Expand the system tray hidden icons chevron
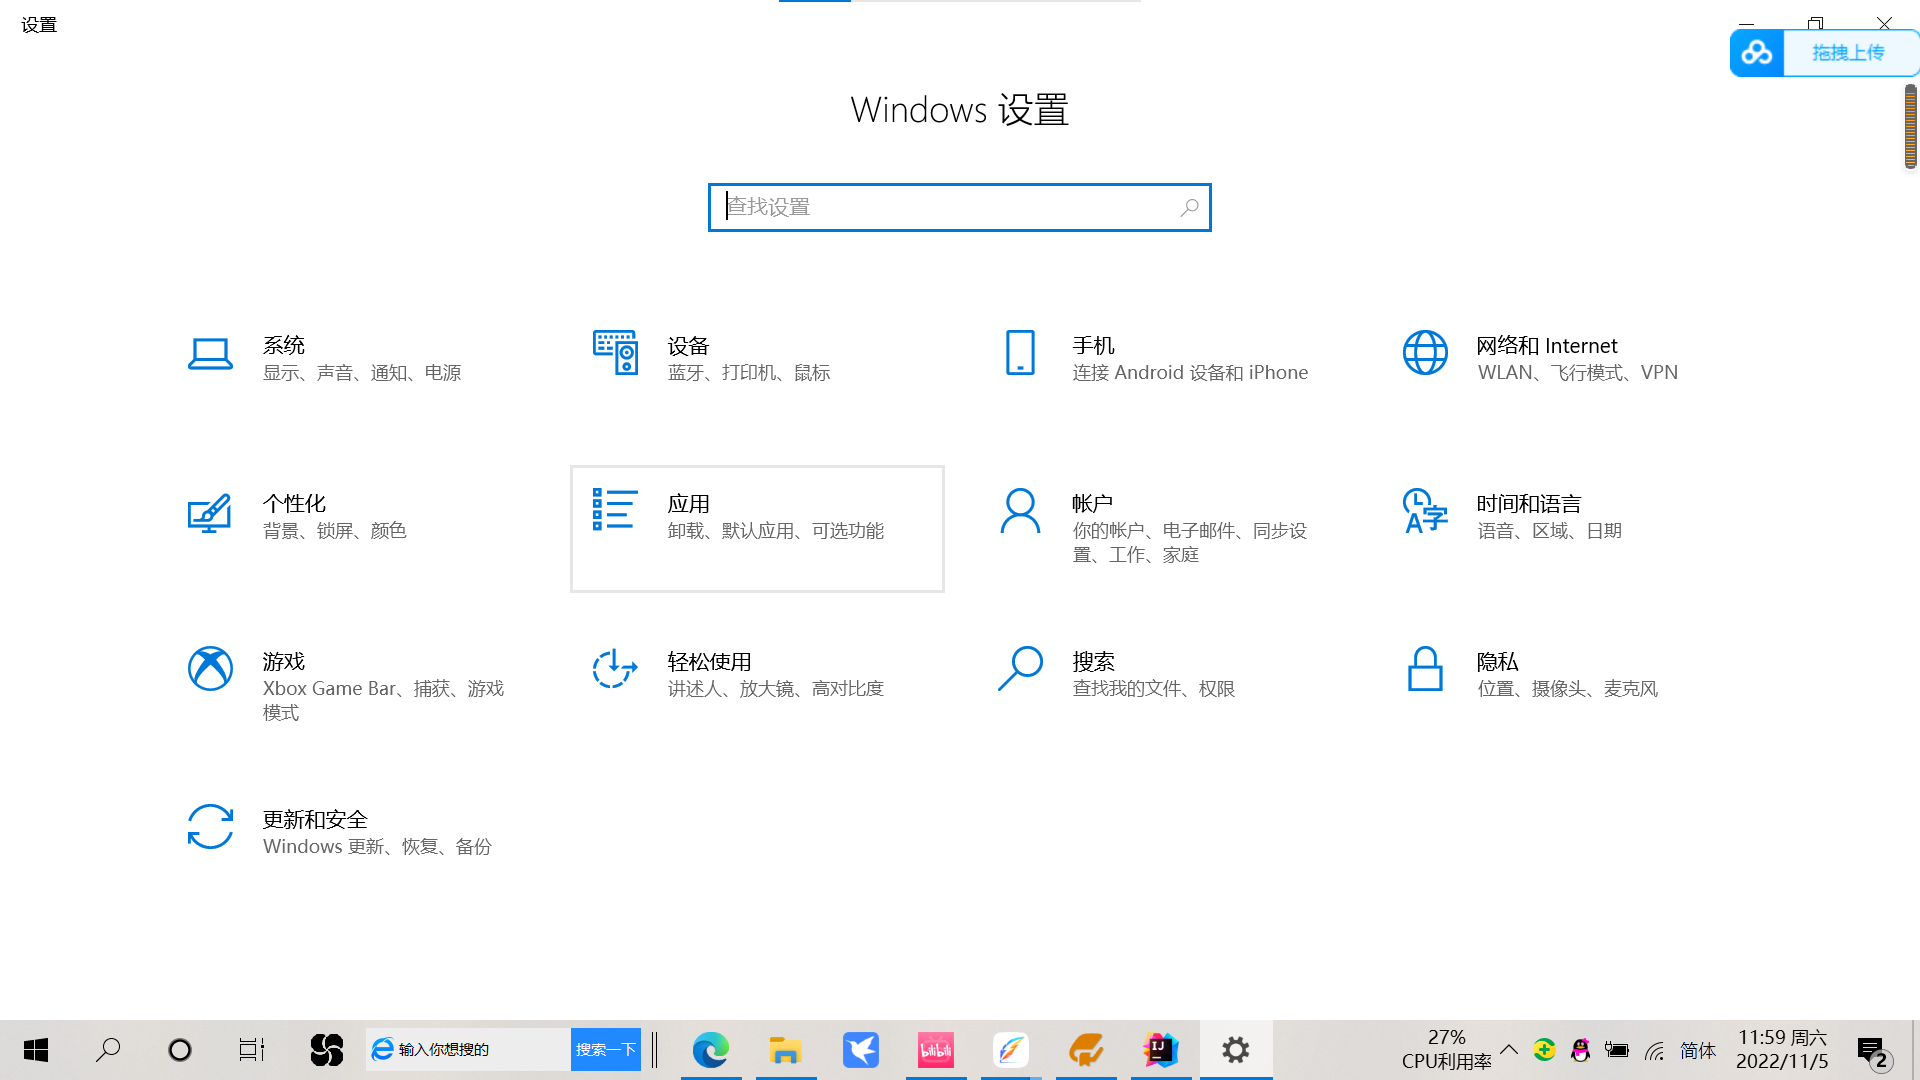The height and width of the screenshot is (1080, 1920). 1509,1050
